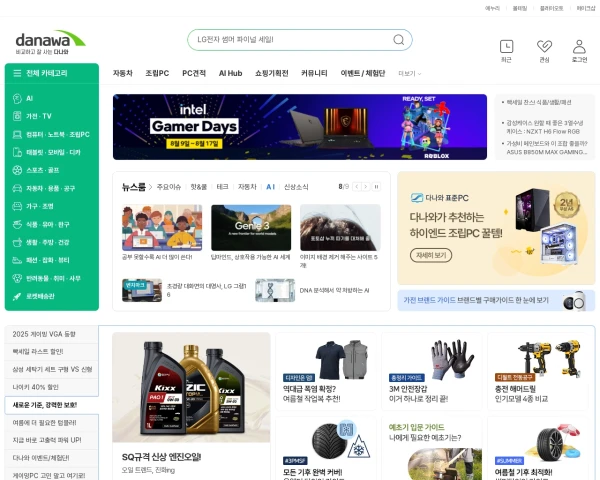600x480 pixels.
Task: Open the Intel Gamer Days banner
Action: pyautogui.click(x=300, y=127)
